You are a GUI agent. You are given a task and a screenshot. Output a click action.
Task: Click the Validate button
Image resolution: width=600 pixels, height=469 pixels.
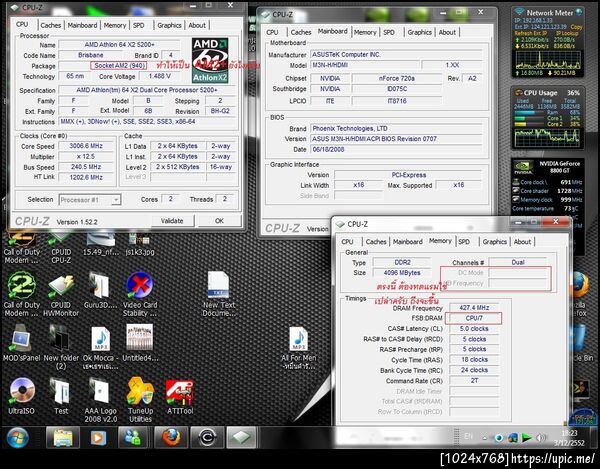click(172, 221)
